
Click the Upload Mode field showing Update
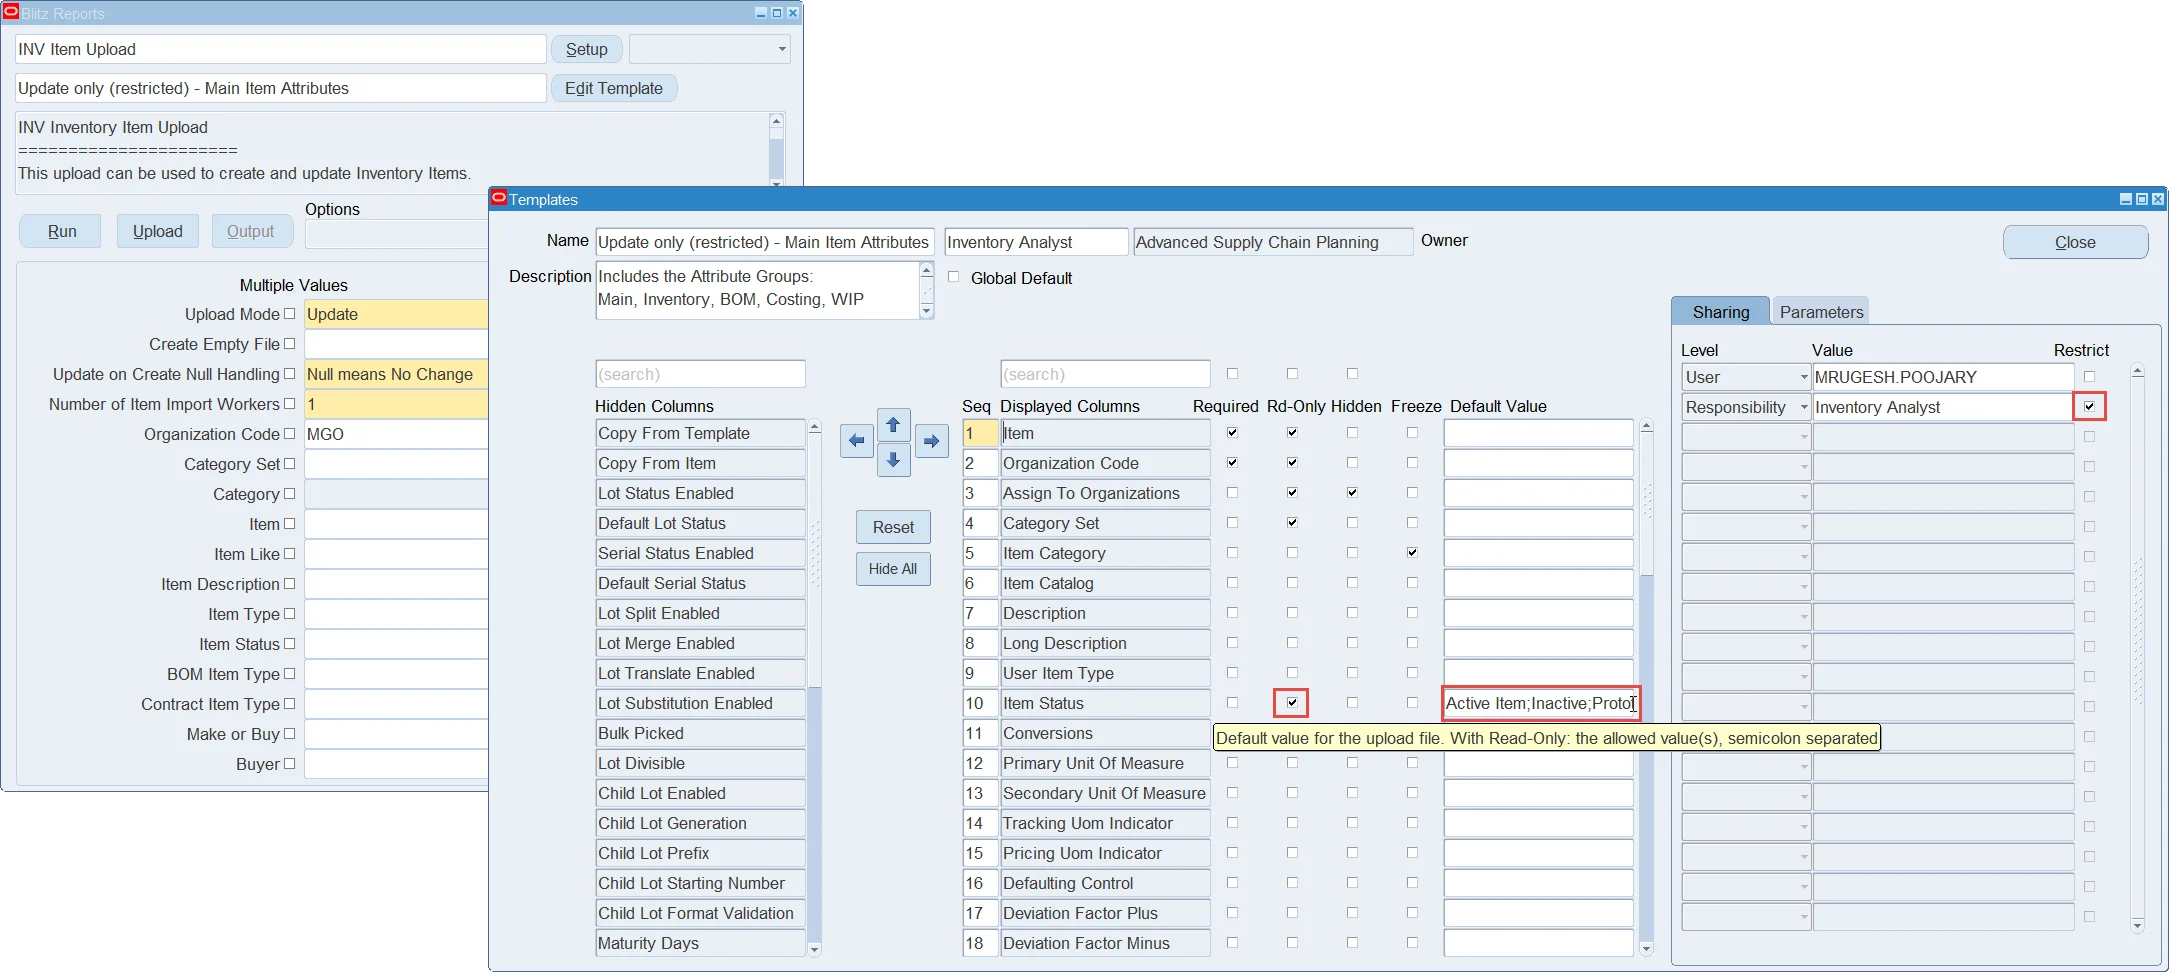coord(396,314)
